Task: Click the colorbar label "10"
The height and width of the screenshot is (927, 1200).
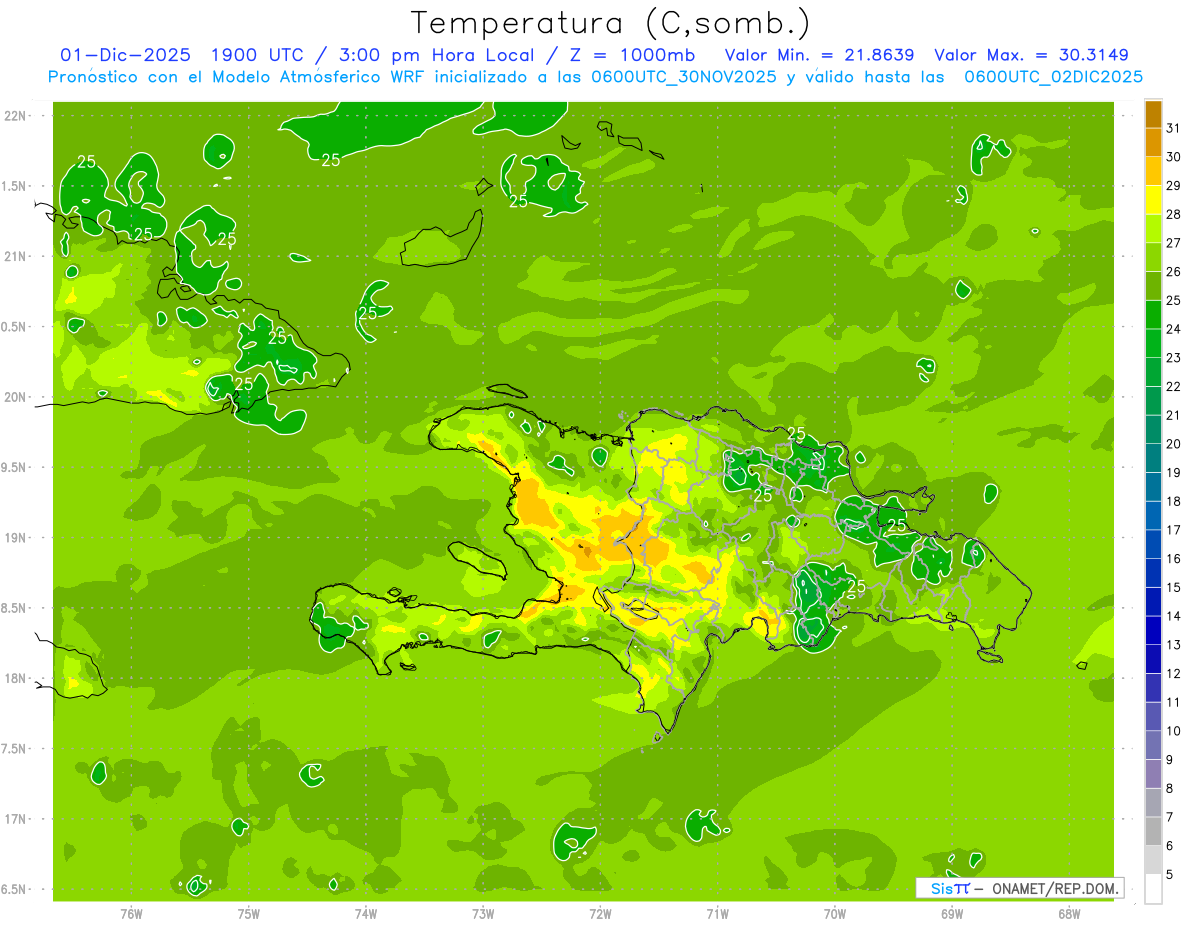Action: coord(1174,731)
